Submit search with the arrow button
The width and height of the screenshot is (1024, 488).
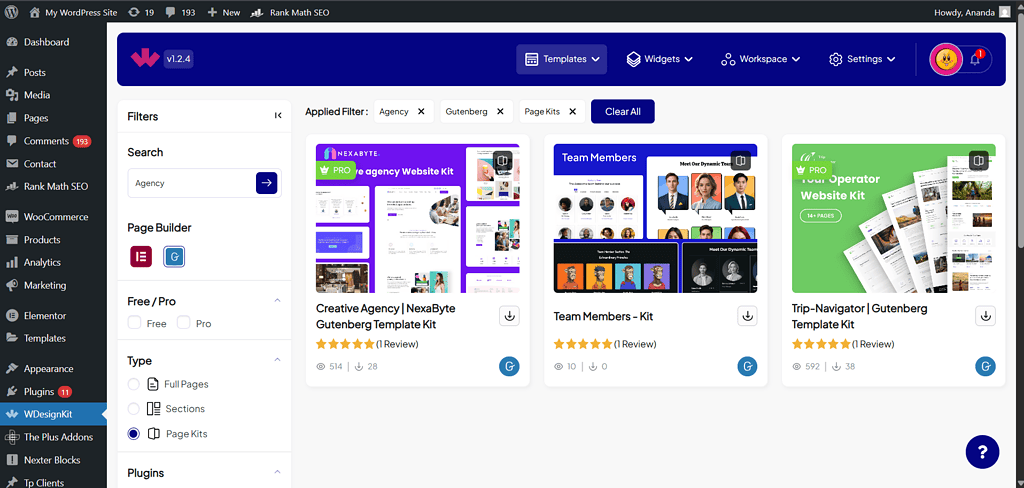pyautogui.click(x=266, y=183)
